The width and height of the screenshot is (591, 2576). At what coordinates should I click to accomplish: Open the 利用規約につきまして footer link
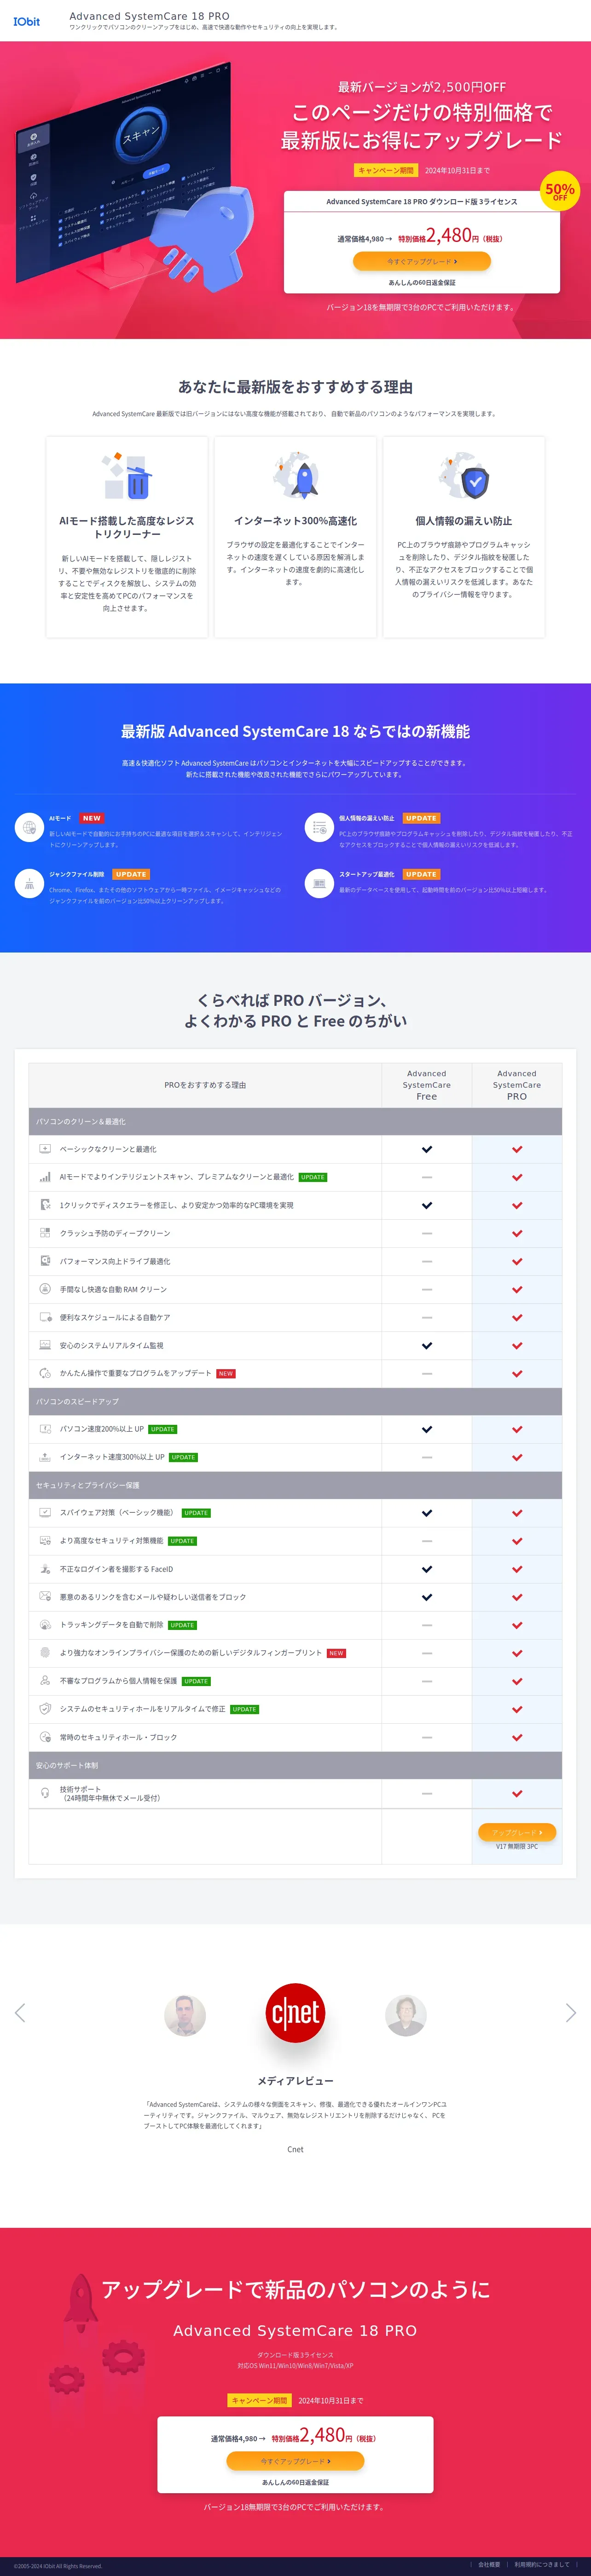[x=541, y=2564]
